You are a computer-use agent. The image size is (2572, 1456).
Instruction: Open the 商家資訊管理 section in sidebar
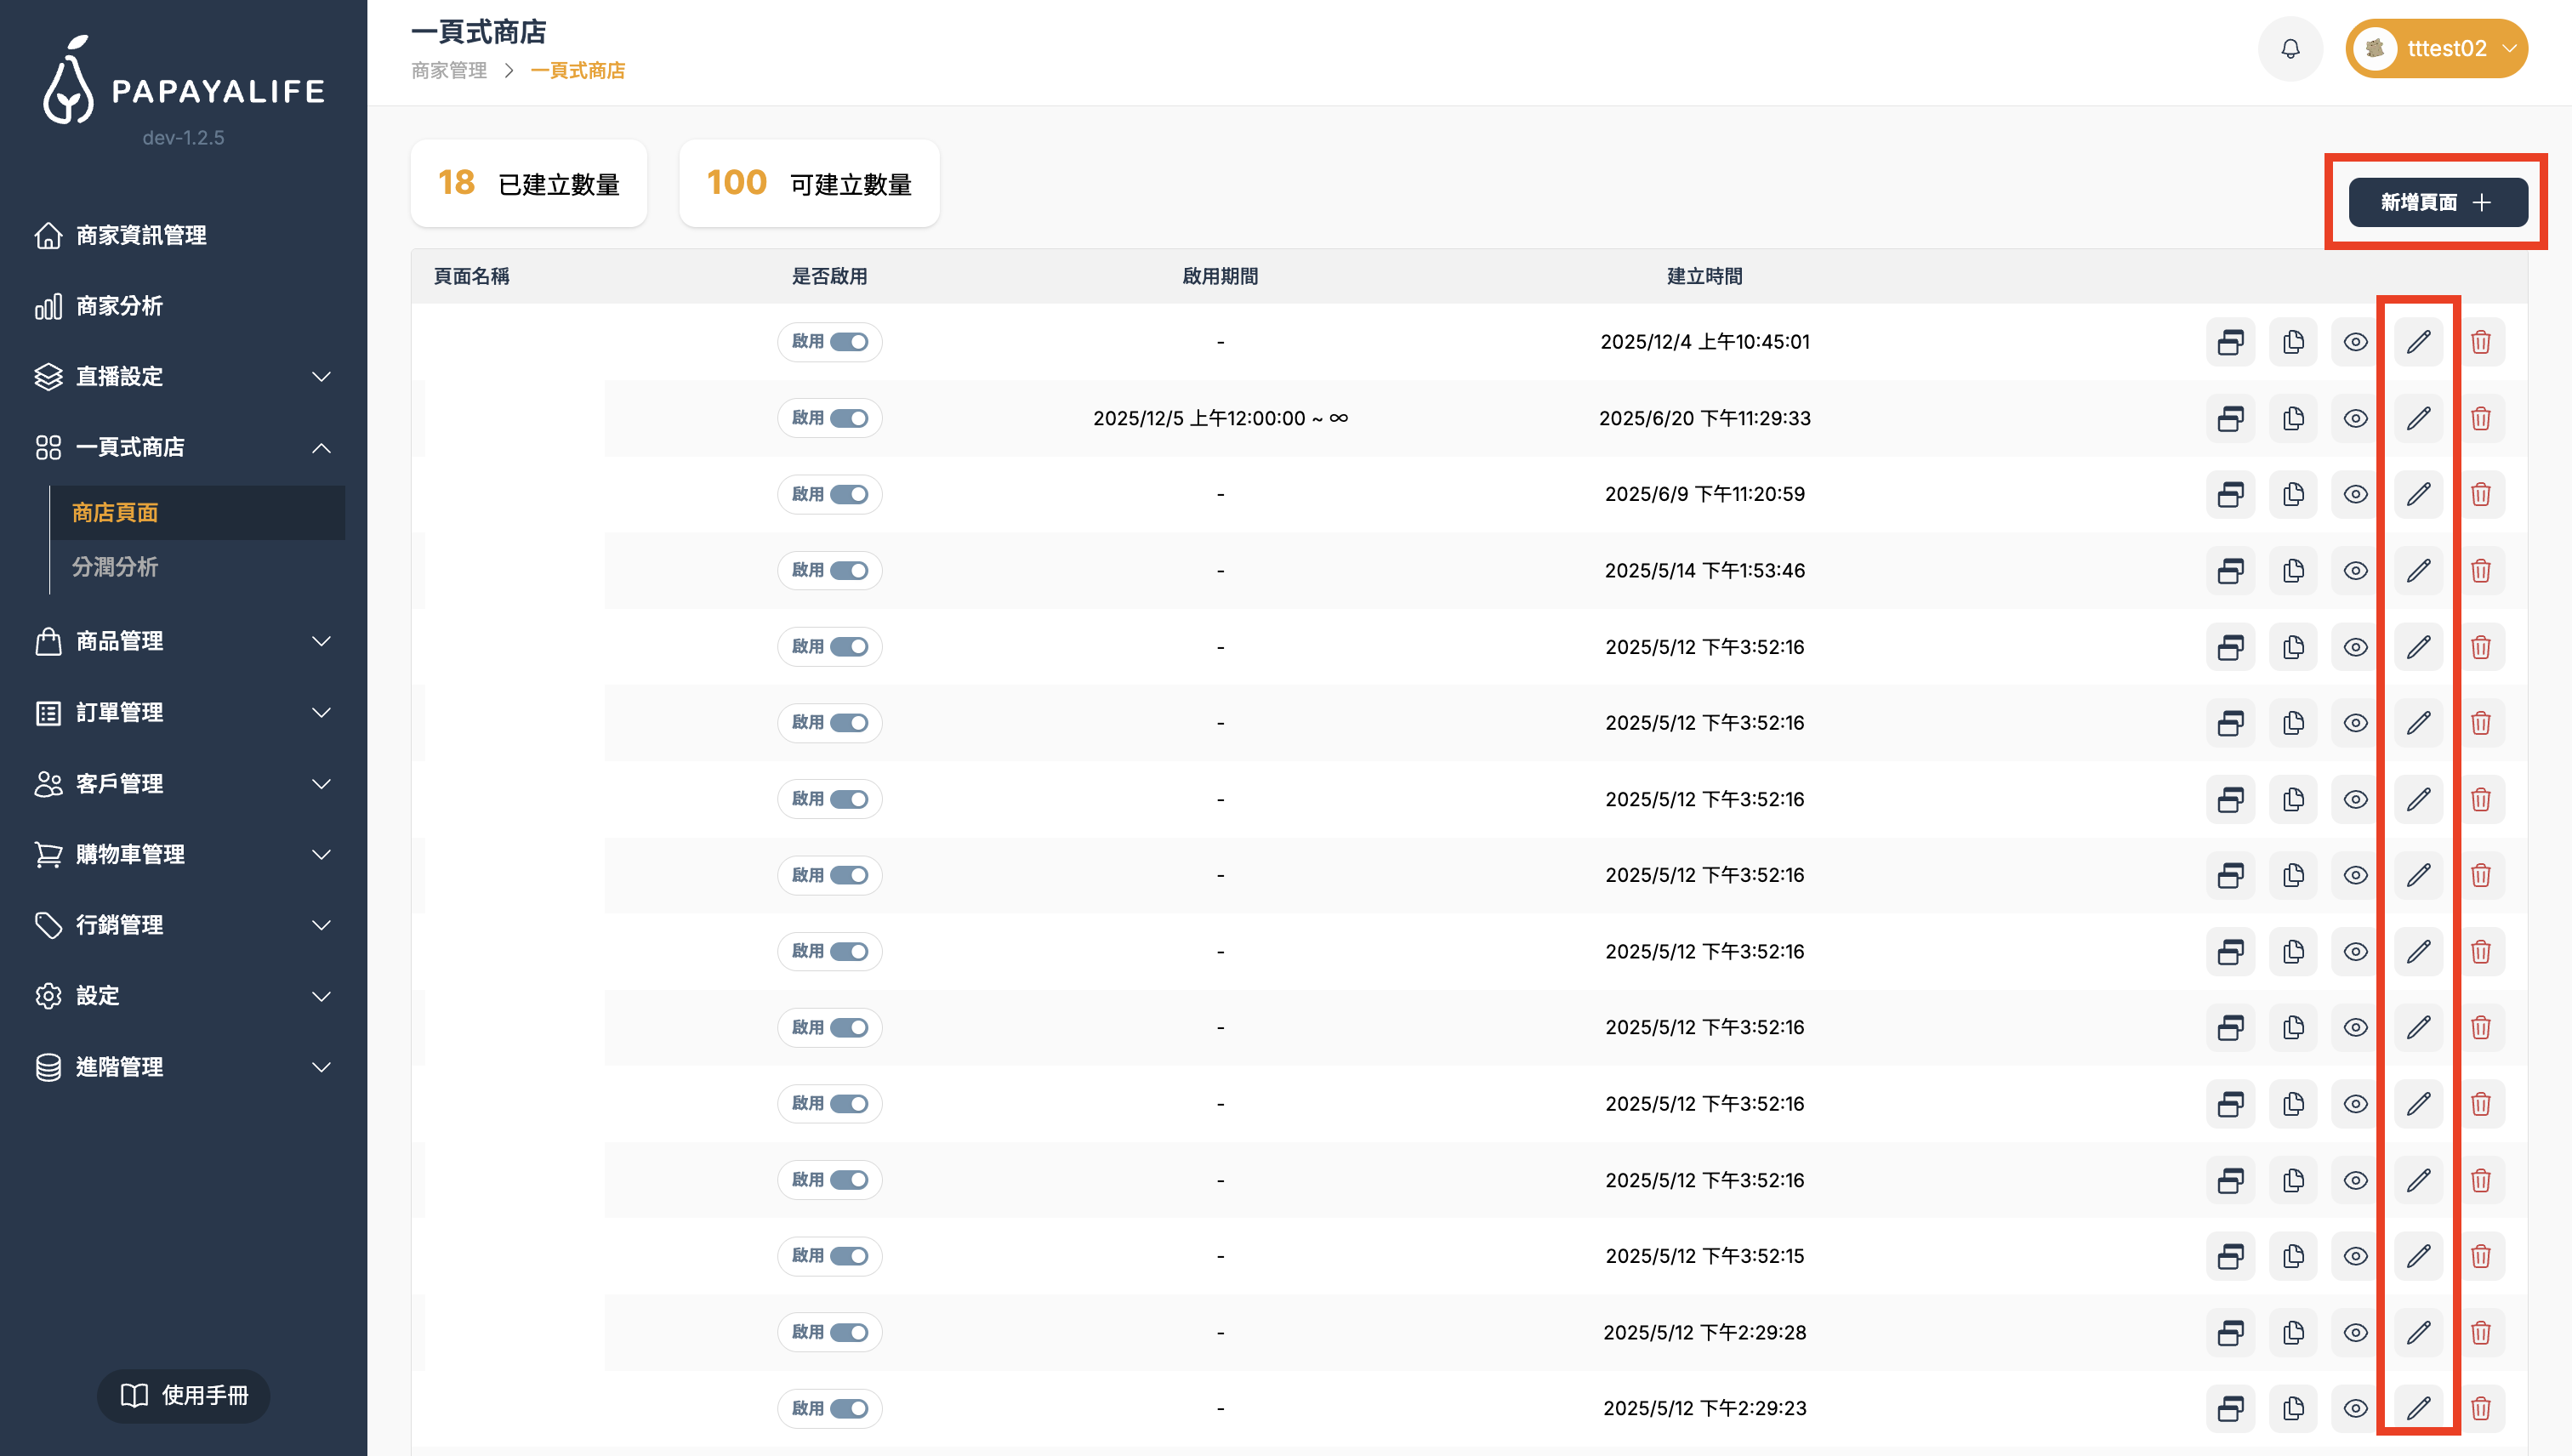pos(140,236)
